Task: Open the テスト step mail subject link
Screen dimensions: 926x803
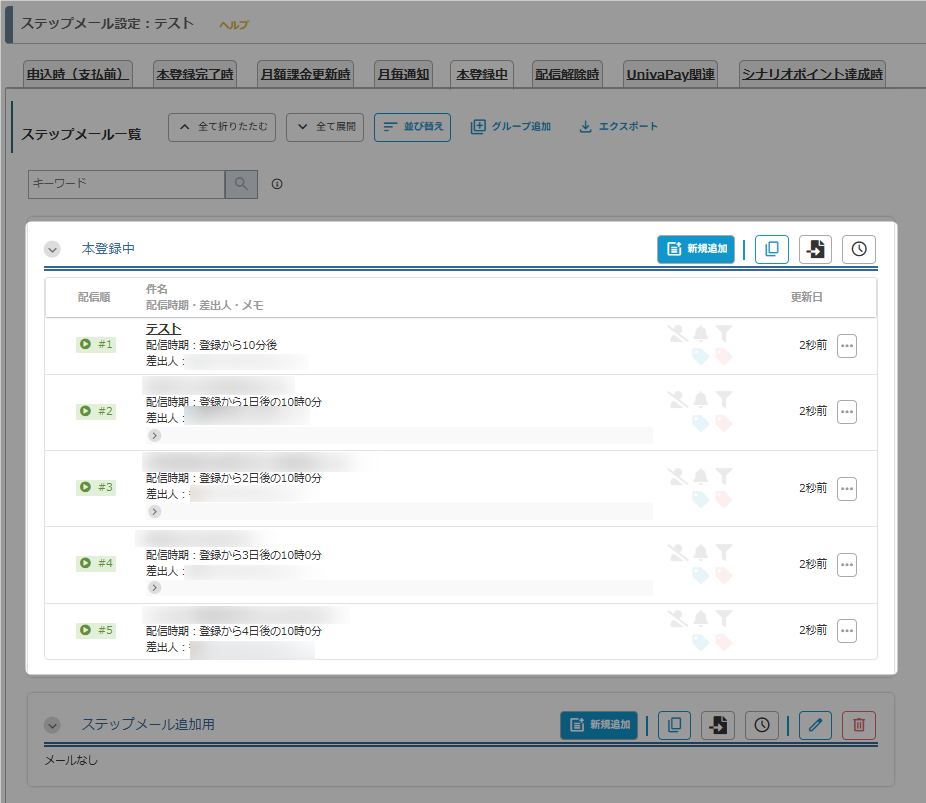Action: [x=163, y=329]
